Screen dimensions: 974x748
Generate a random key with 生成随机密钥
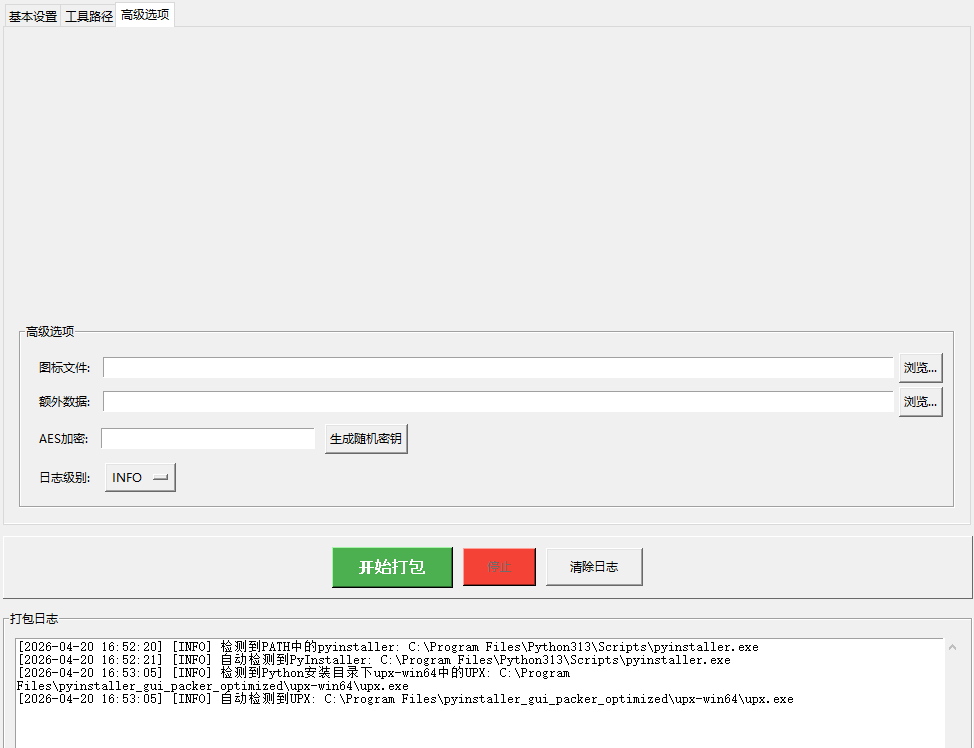point(367,439)
